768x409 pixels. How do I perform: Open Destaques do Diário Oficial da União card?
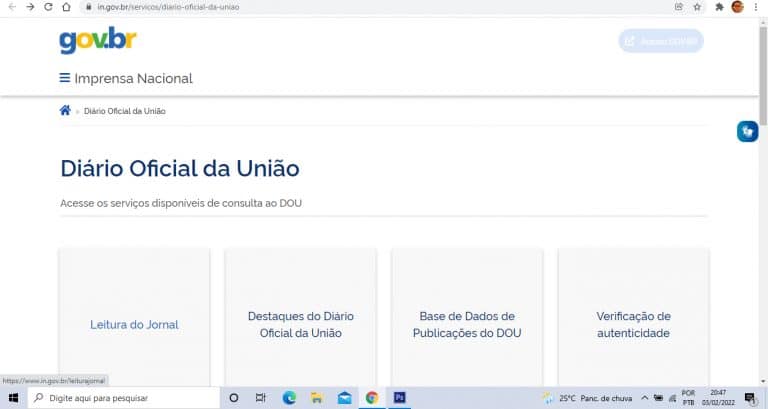tap(301, 317)
